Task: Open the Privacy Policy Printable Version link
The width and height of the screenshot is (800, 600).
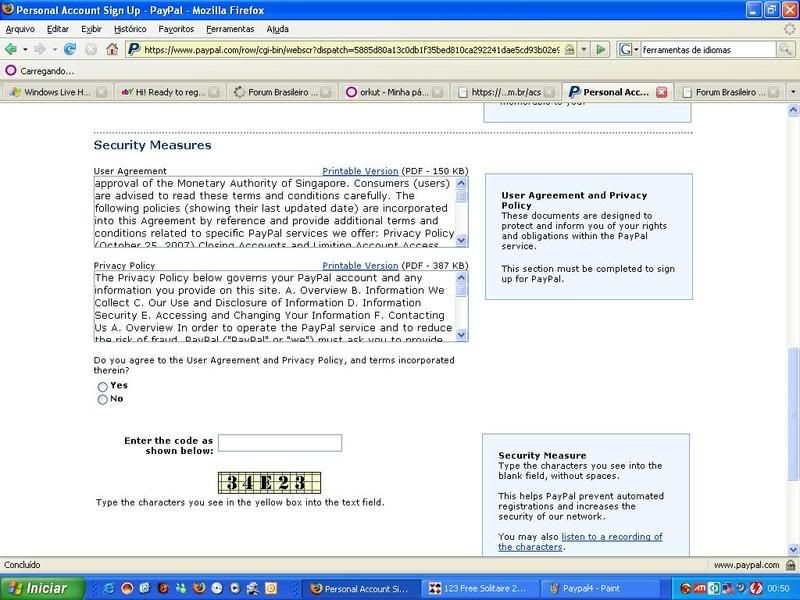Action: click(x=360, y=266)
